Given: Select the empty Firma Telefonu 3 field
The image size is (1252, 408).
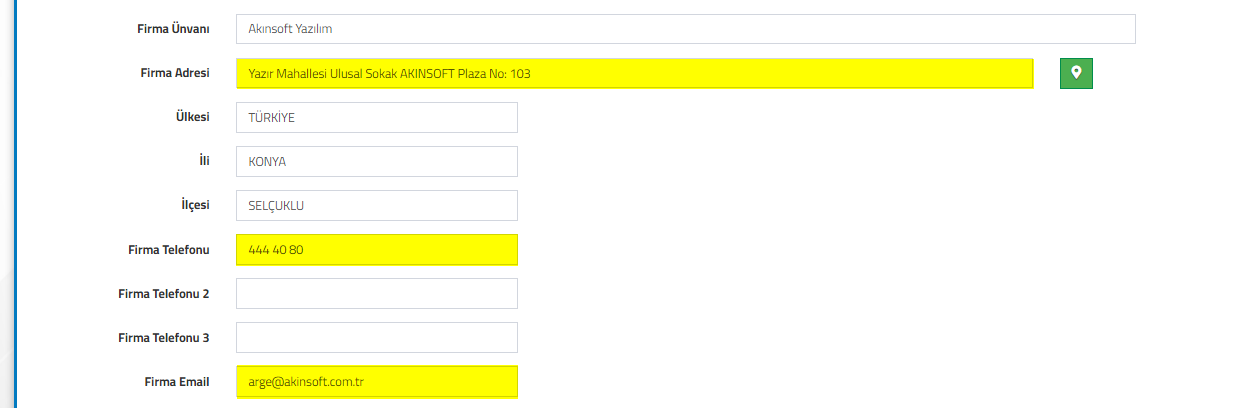Looking at the screenshot, I should click(x=377, y=337).
